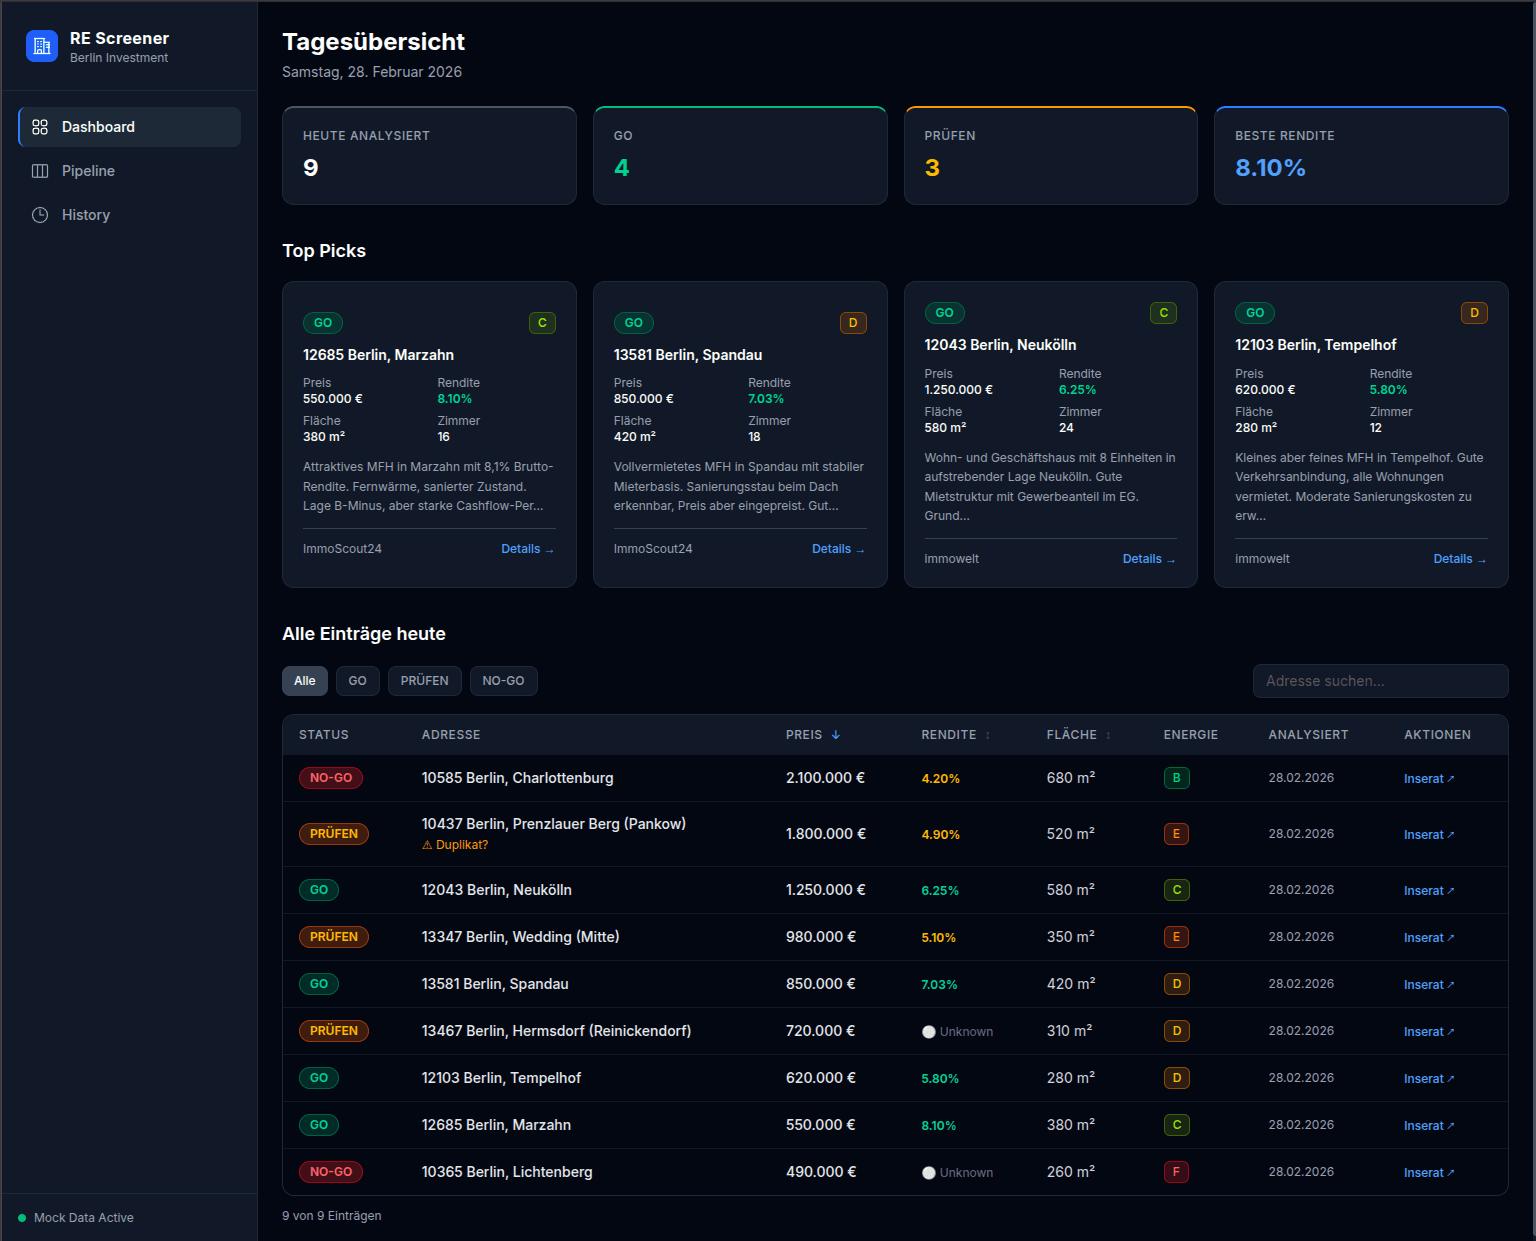Click the History clock icon
The height and width of the screenshot is (1241, 1536).
tap(40, 215)
